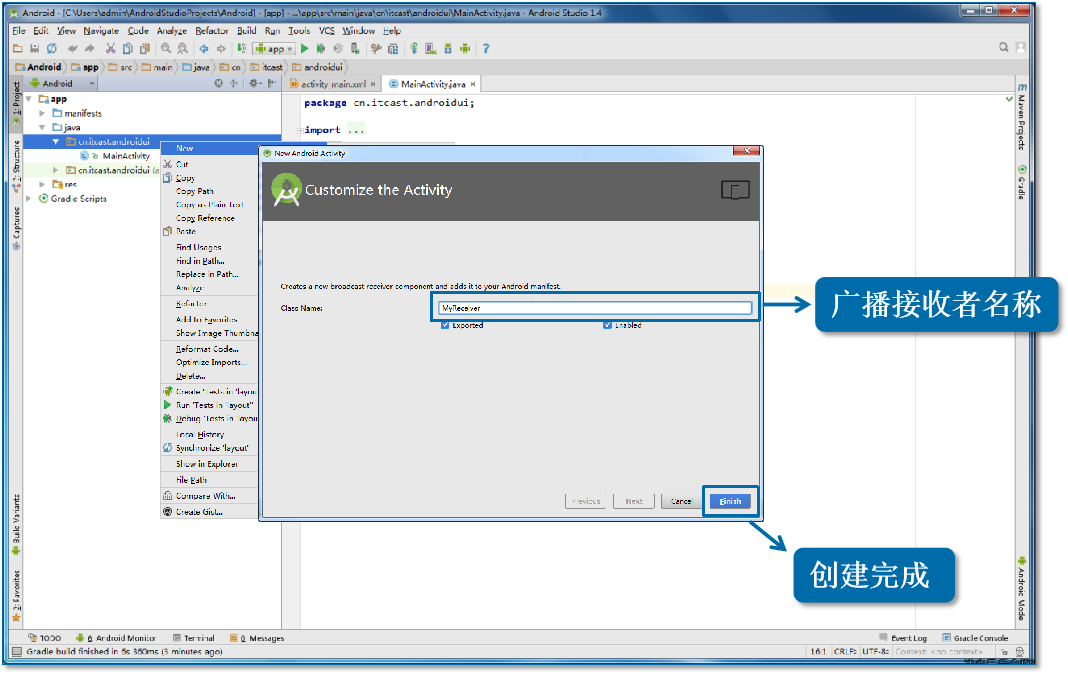
Task: Choose Show in Explorer context entry
Action: [x=207, y=464]
